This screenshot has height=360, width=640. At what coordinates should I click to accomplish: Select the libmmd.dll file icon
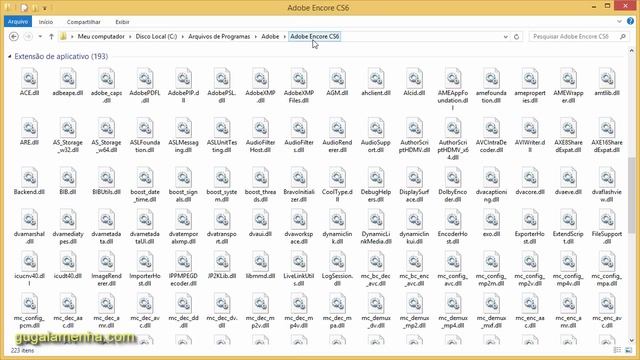(x=260, y=262)
